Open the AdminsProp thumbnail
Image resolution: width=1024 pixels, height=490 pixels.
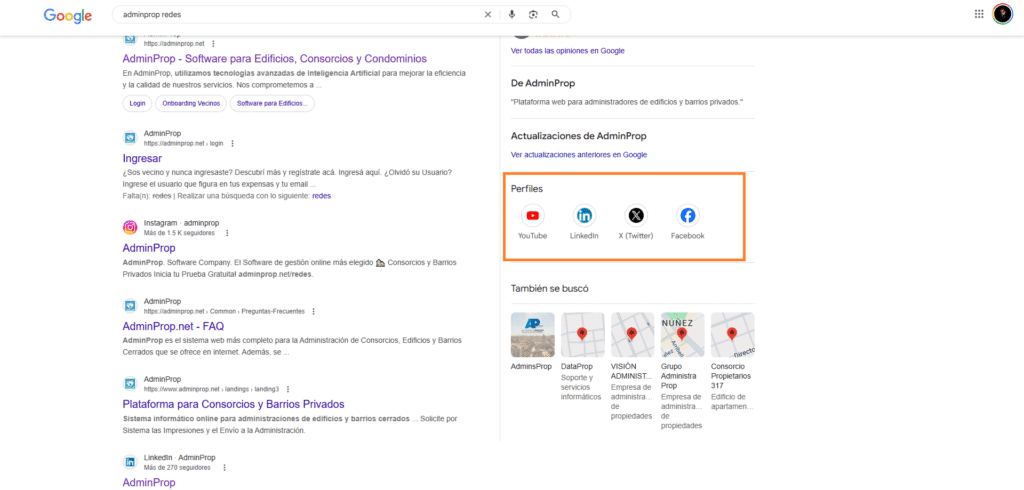[x=532, y=335]
